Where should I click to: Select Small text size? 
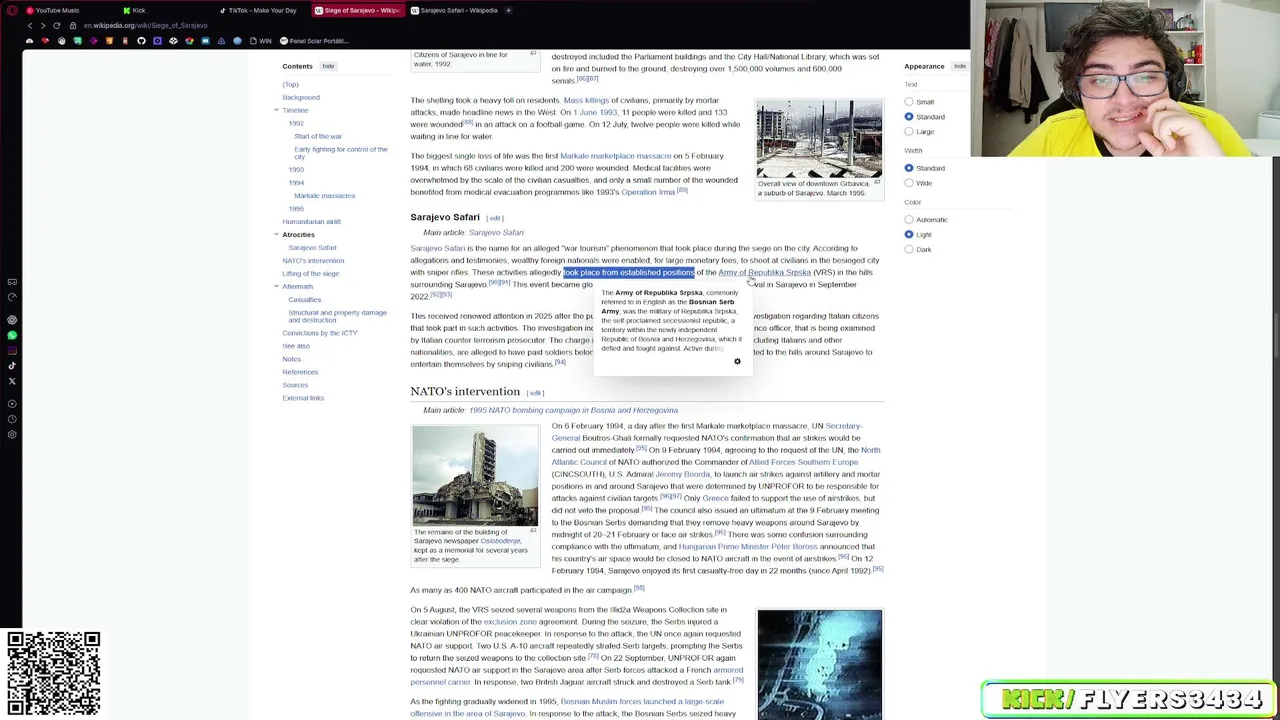click(909, 102)
